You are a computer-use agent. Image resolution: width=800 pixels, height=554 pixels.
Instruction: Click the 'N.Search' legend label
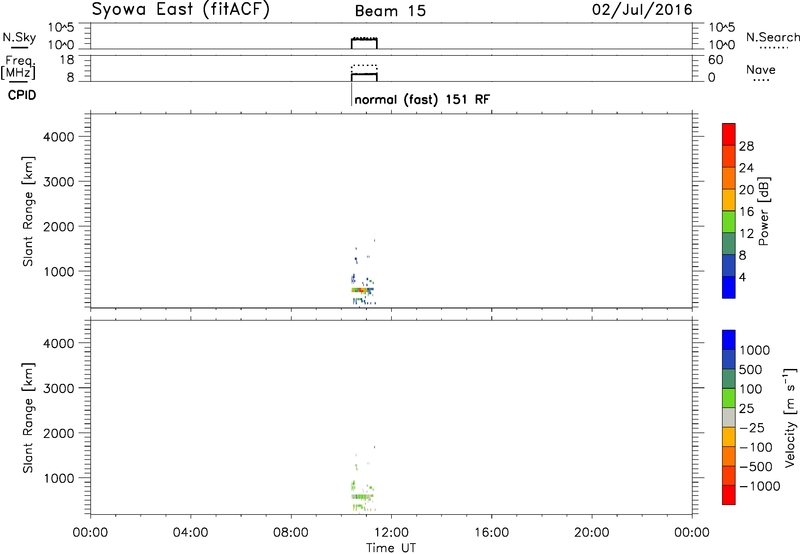(772, 37)
